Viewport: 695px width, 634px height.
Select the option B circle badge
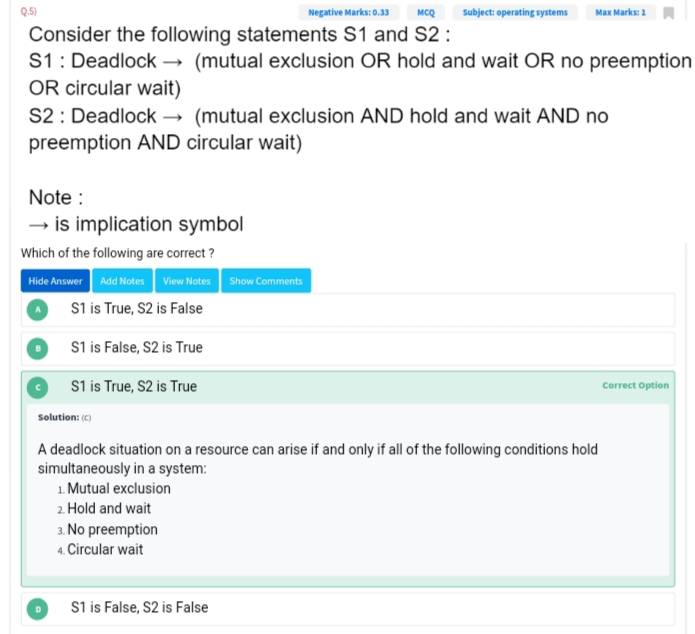(39, 348)
